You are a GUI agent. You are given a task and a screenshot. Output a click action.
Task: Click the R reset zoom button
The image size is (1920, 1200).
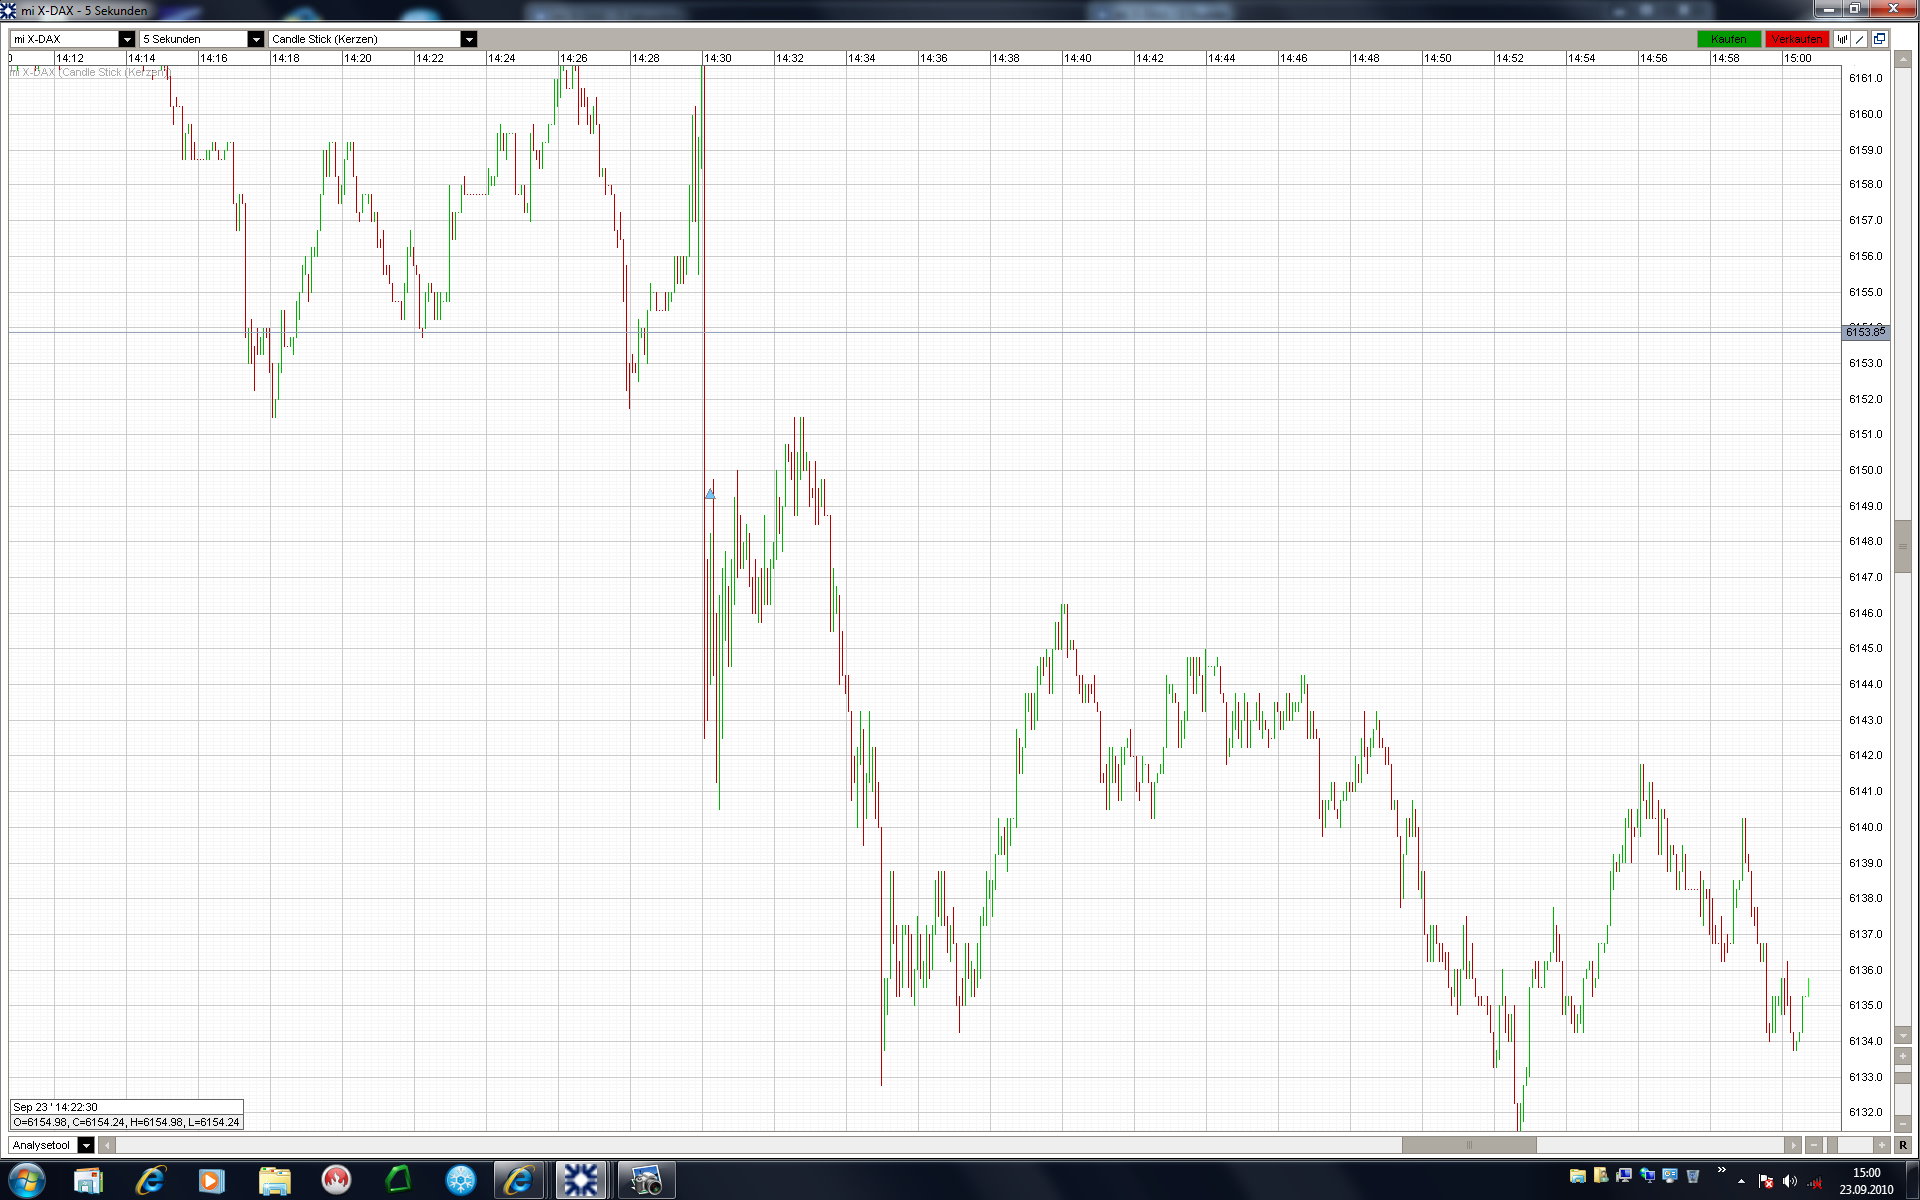coord(1902,1145)
